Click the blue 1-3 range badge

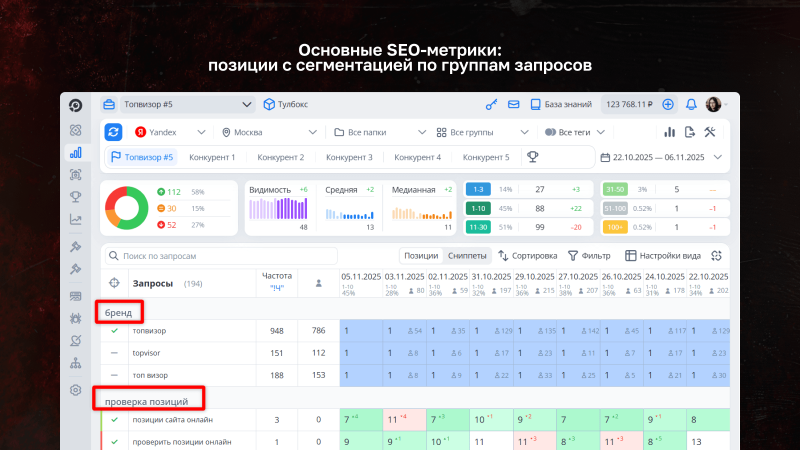tap(478, 189)
